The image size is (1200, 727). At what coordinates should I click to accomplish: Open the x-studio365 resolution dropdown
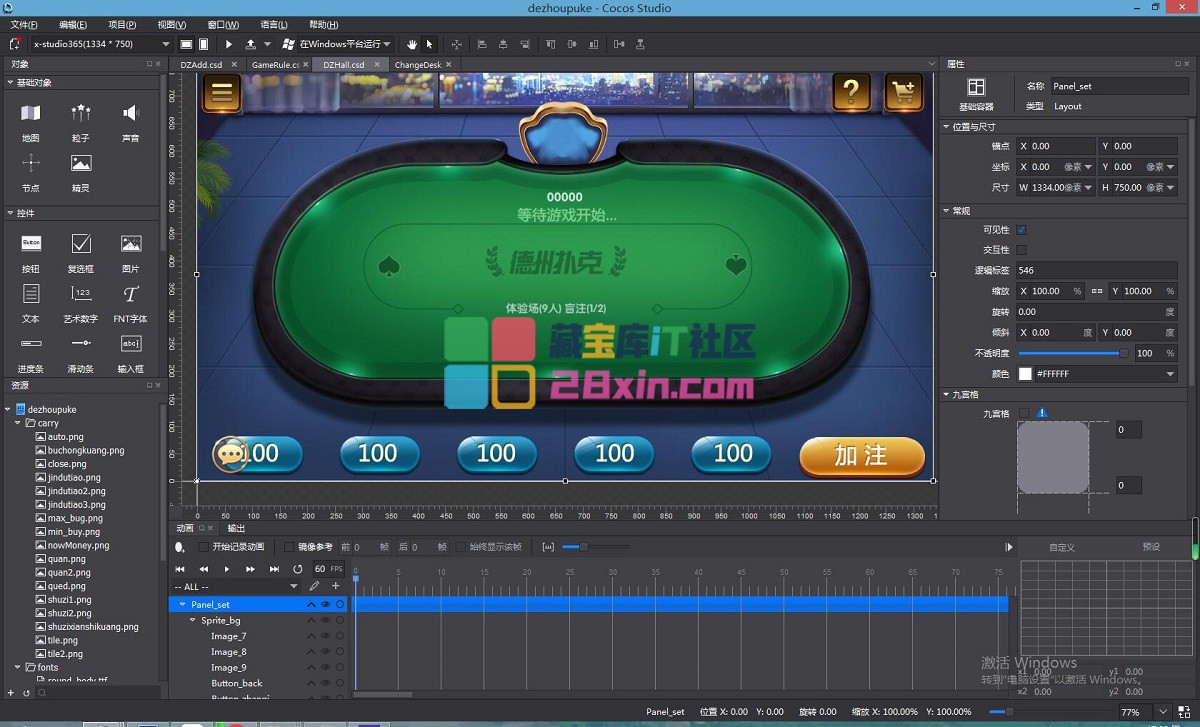point(100,44)
